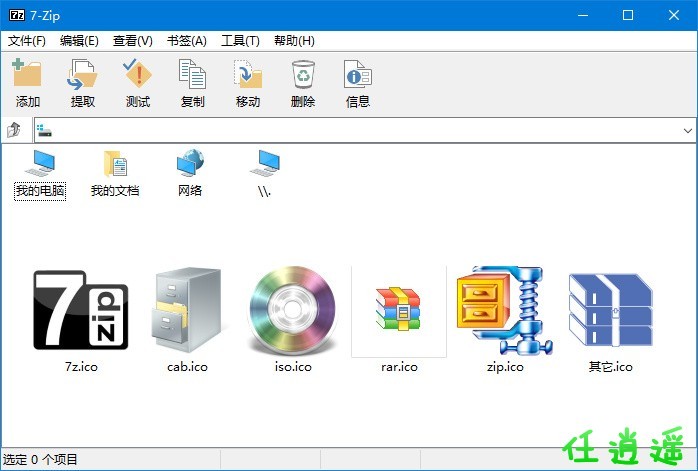The width and height of the screenshot is (698, 471).
Task: Open the 帮助(H) menu
Action: (294, 41)
